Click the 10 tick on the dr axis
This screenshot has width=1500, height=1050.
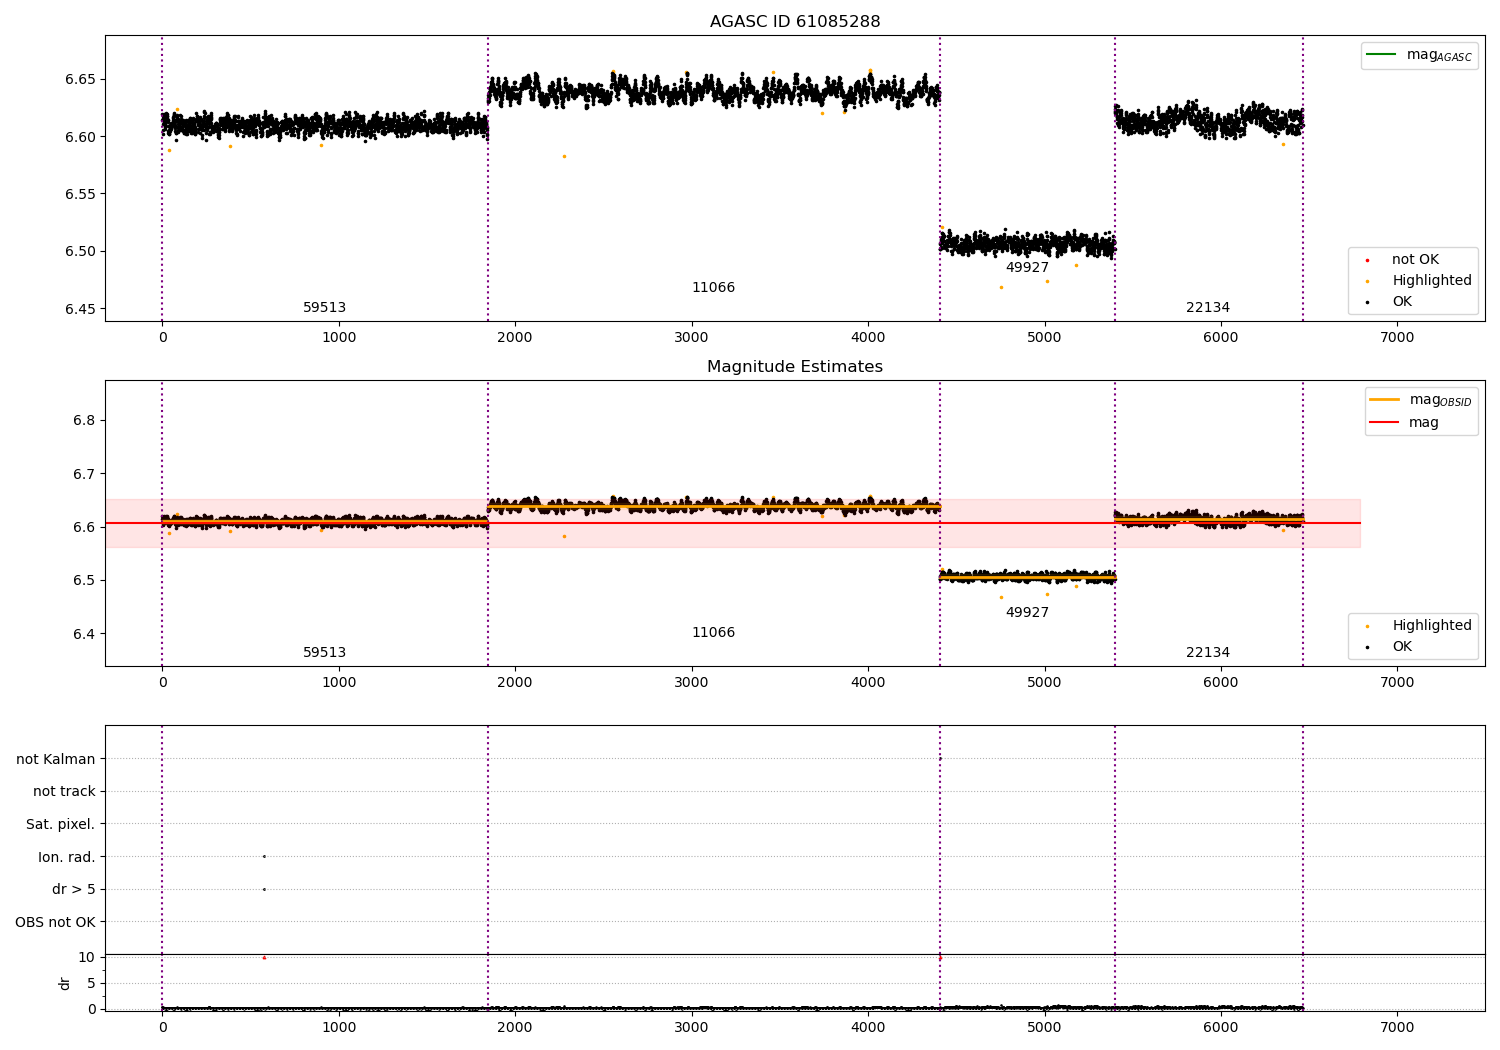pos(87,958)
